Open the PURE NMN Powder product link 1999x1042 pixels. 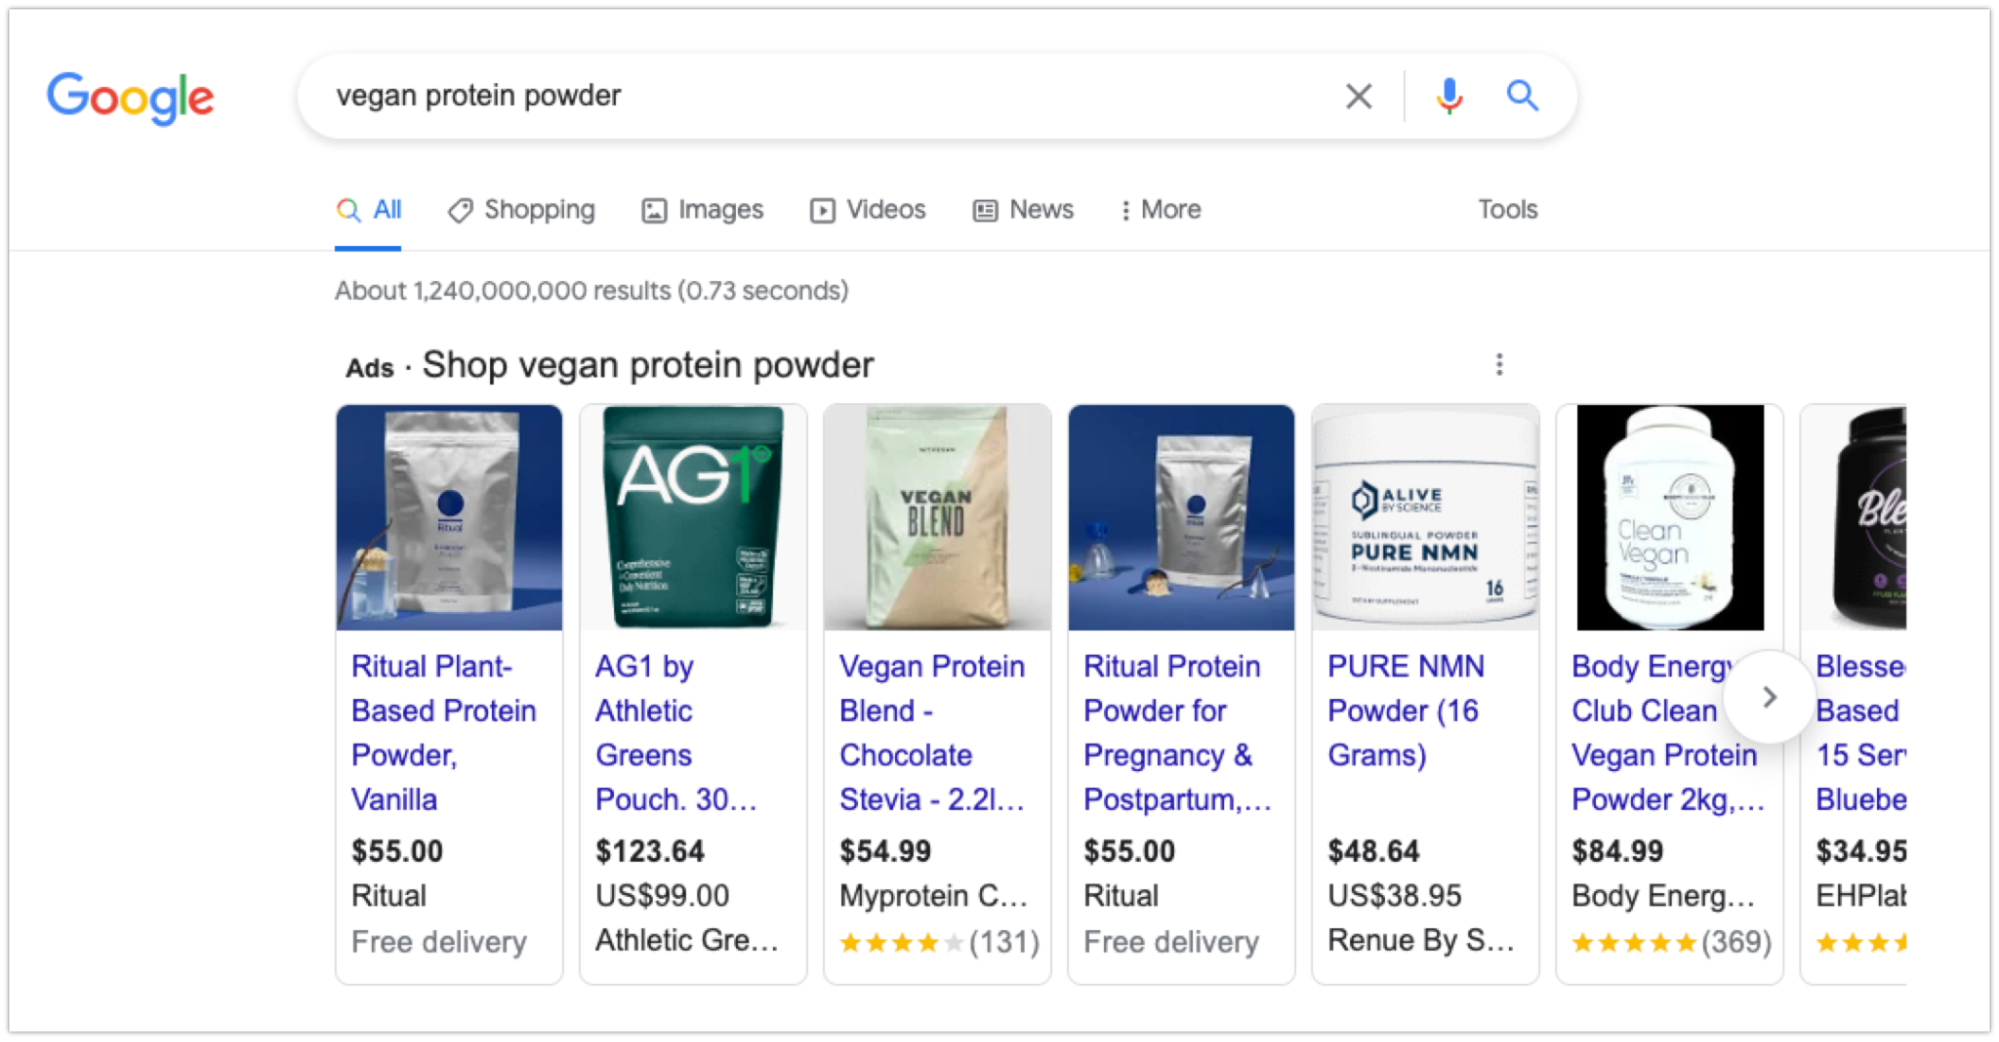point(1405,710)
